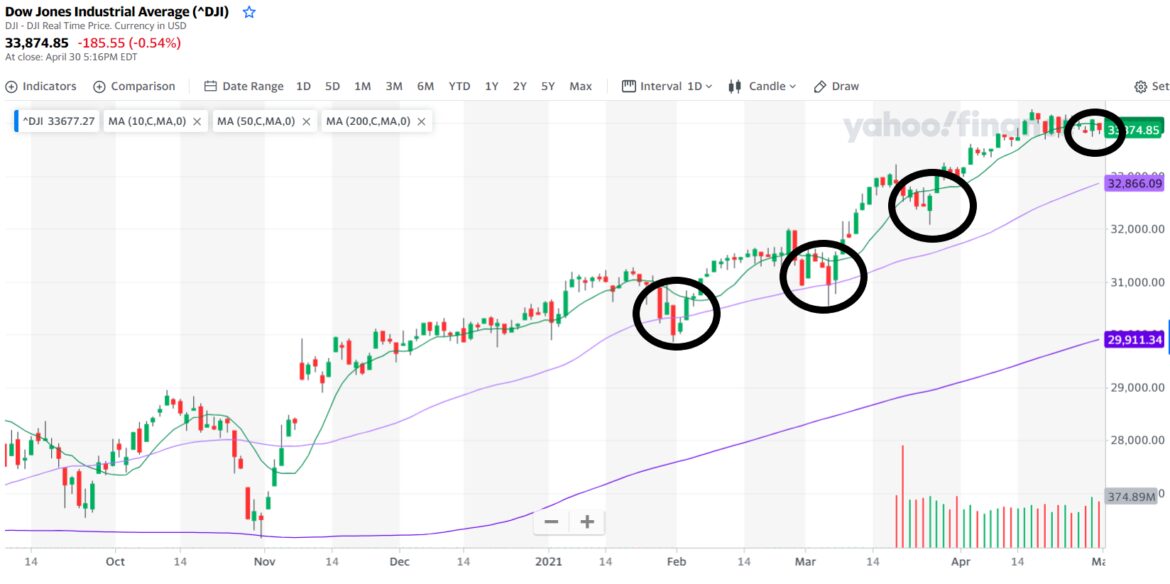Zoom in using the plus icon

click(586, 521)
